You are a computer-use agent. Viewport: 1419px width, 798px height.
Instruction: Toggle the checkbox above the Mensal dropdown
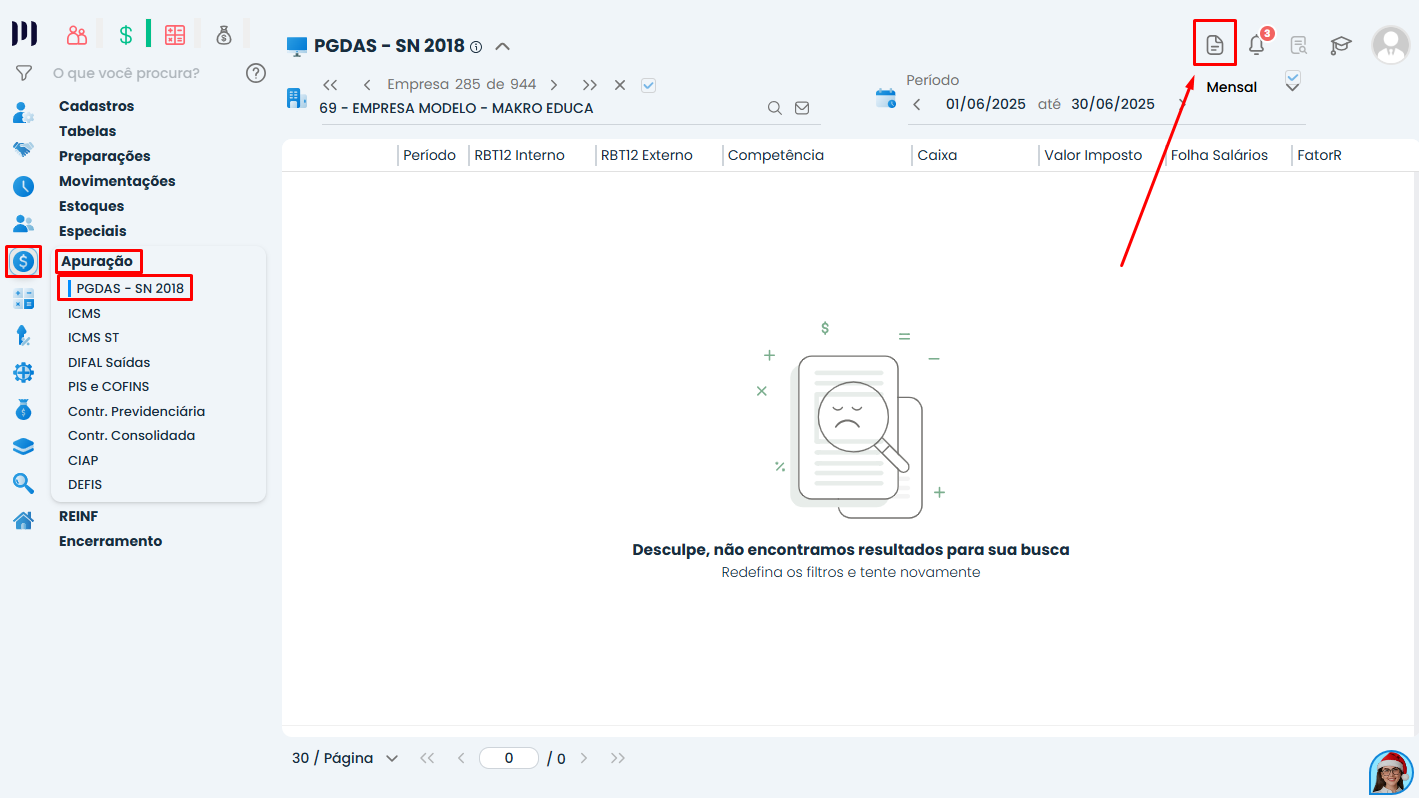(1292, 77)
